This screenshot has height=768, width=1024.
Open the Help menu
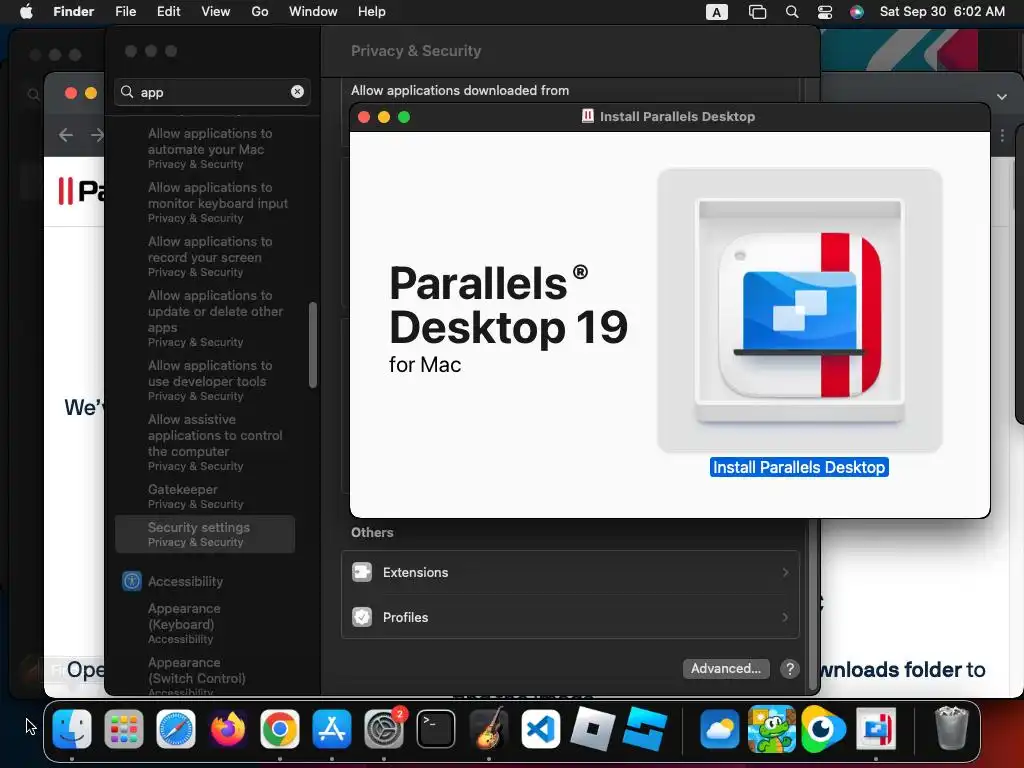[x=372, y=12]
